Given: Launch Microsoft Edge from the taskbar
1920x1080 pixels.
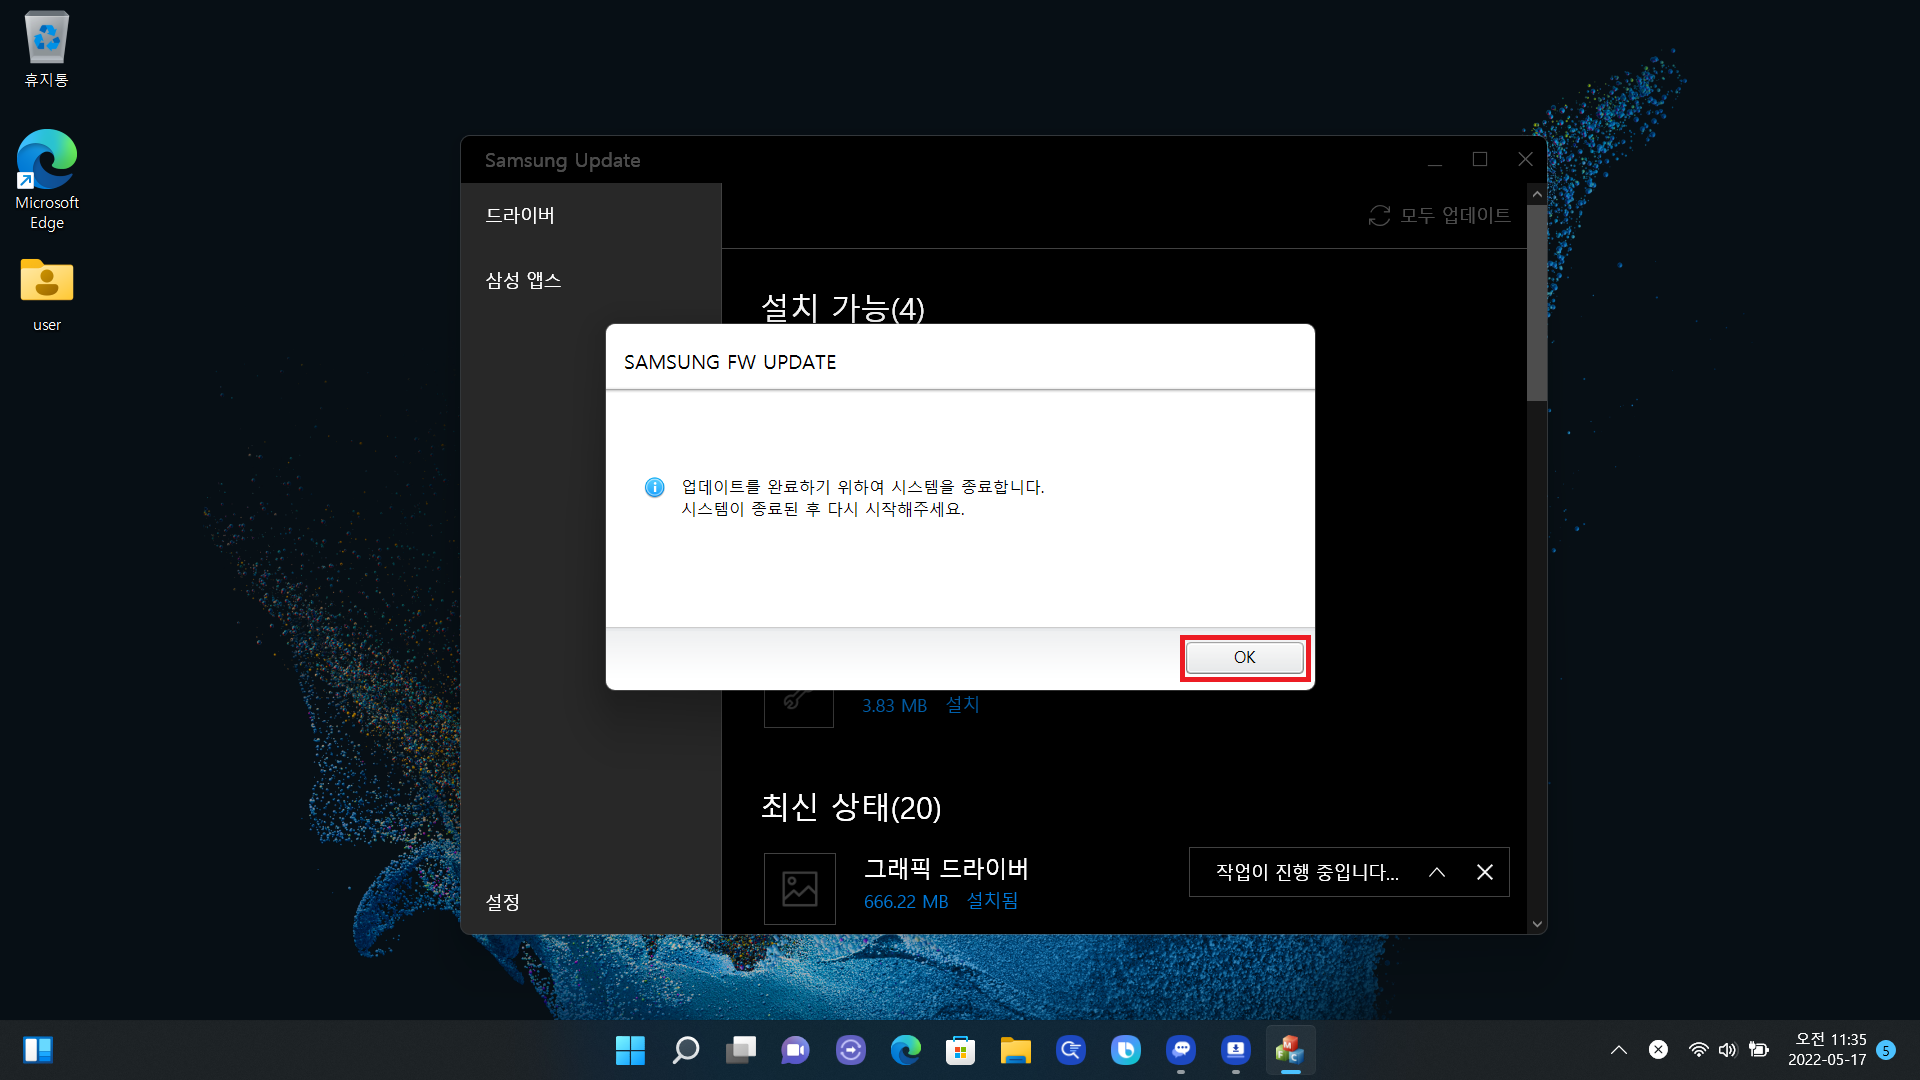Looking at the screenshot, I should click(906, 1050).
